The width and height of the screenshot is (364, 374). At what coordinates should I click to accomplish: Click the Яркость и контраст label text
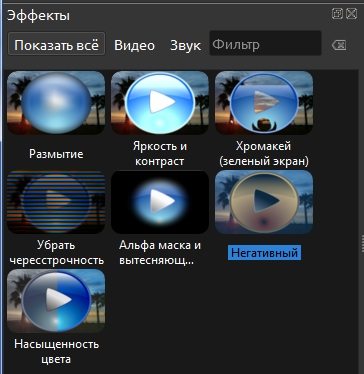(160, 153)
